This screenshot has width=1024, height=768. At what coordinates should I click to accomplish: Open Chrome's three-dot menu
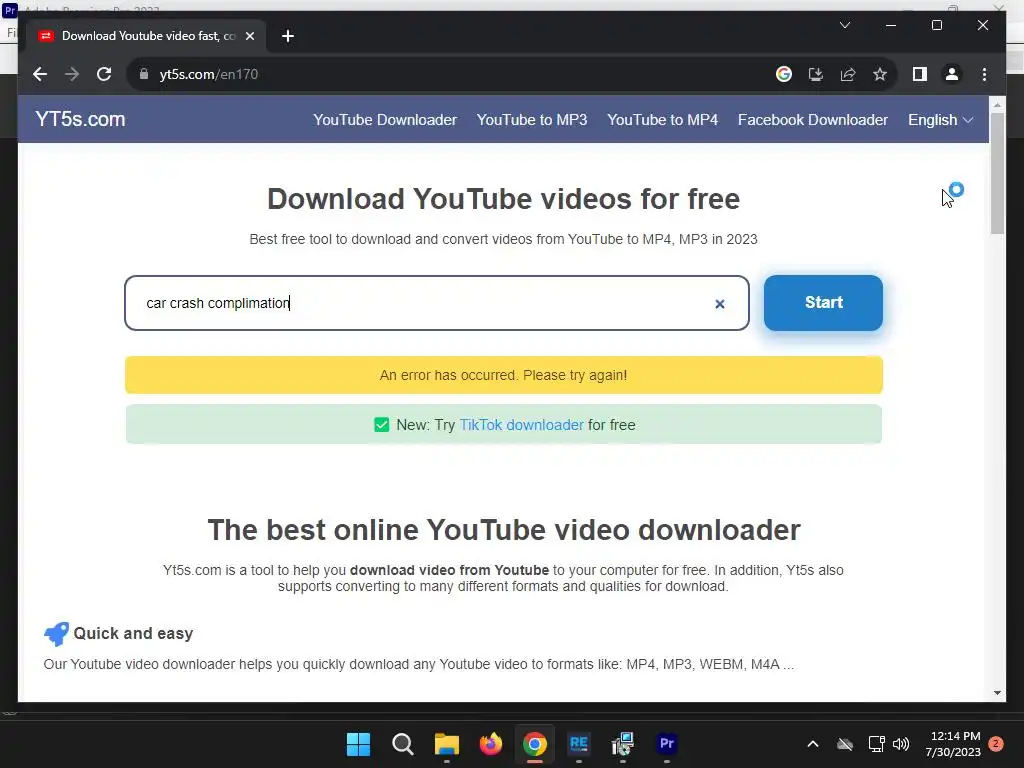984,74
